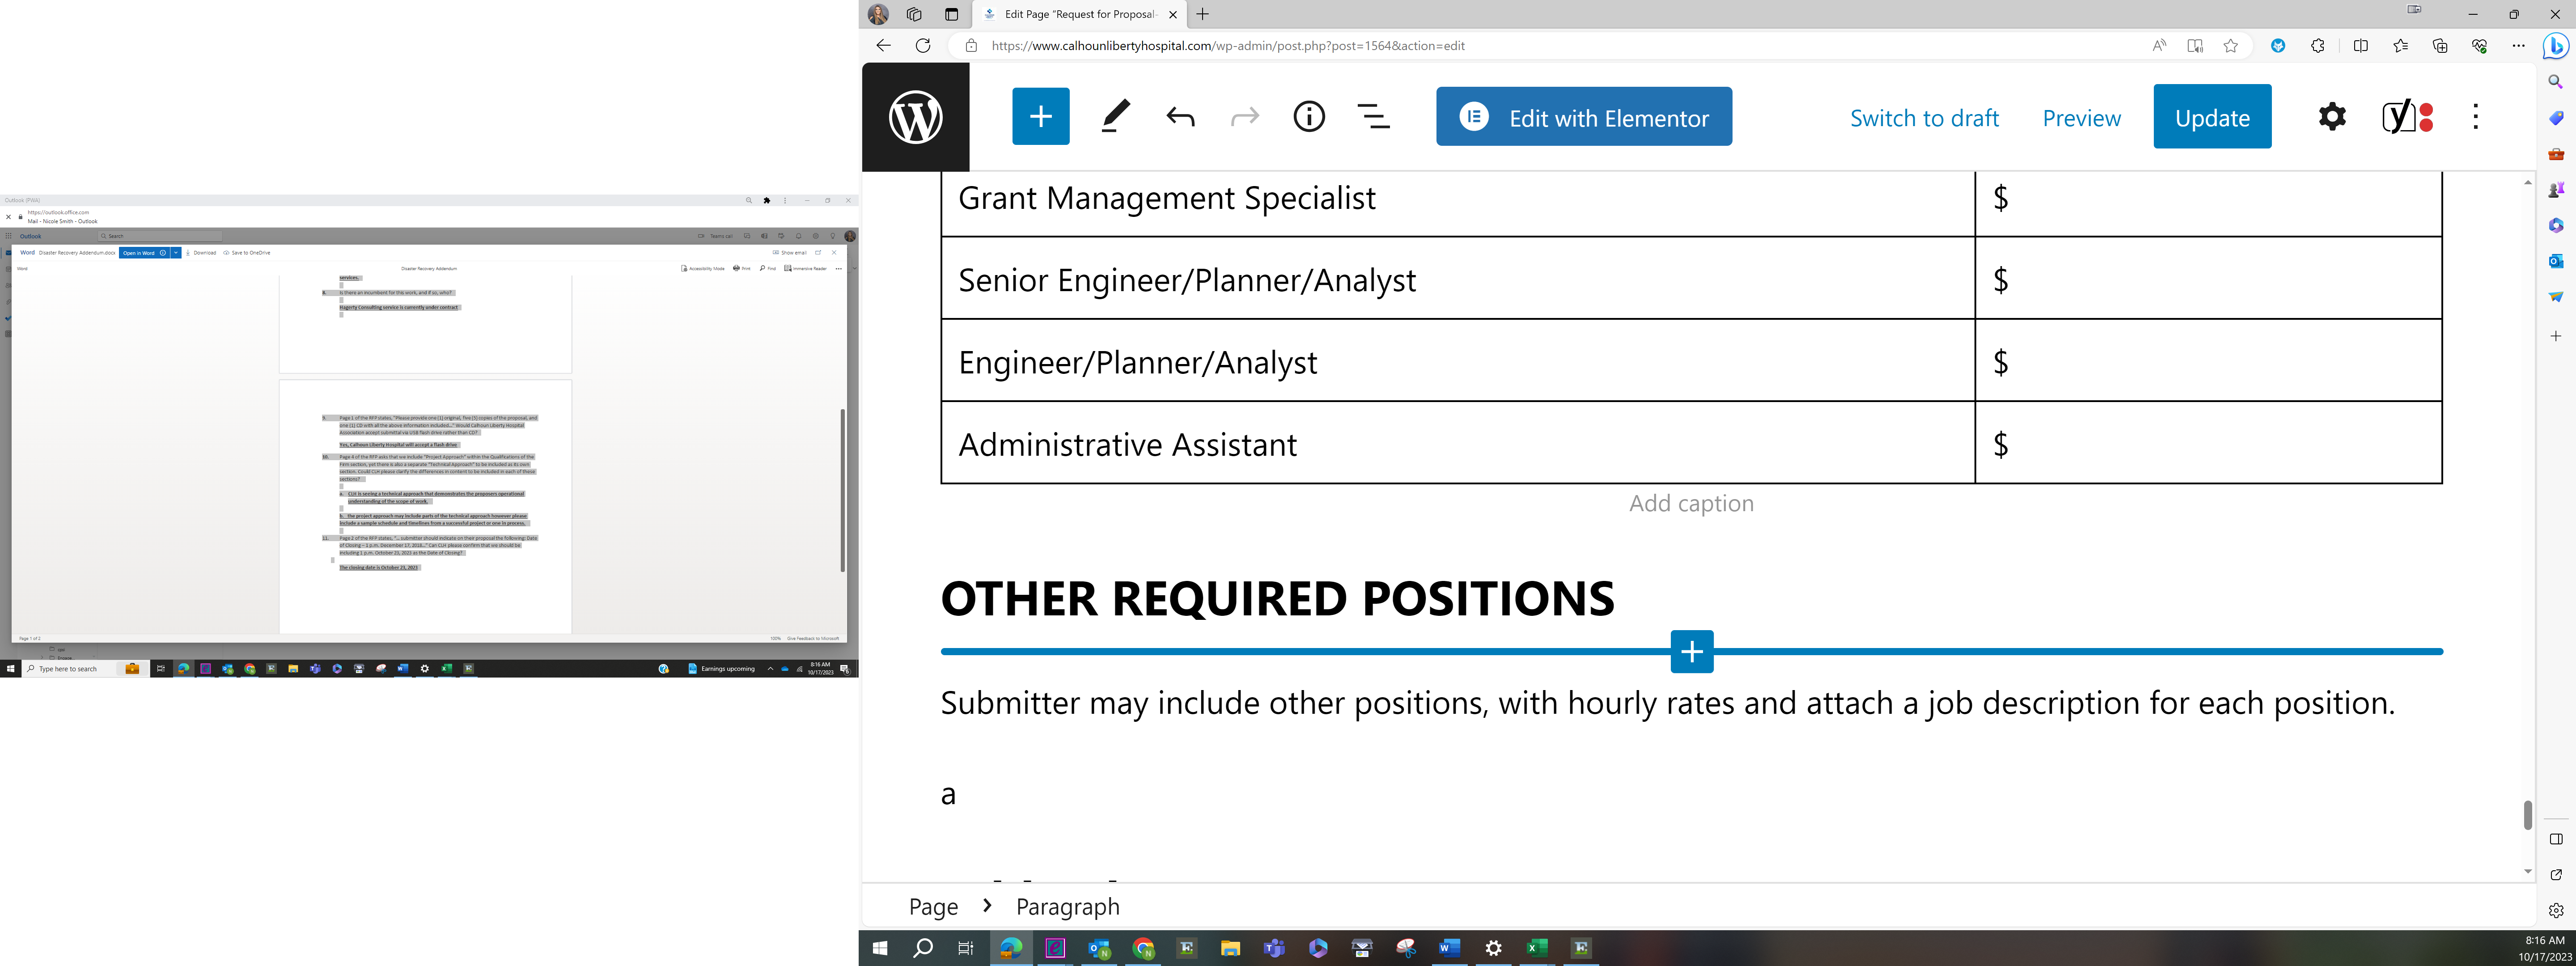Open Edge Collections icon
This screenshot has width=2576, height=966.
(x=2440, y=45)
